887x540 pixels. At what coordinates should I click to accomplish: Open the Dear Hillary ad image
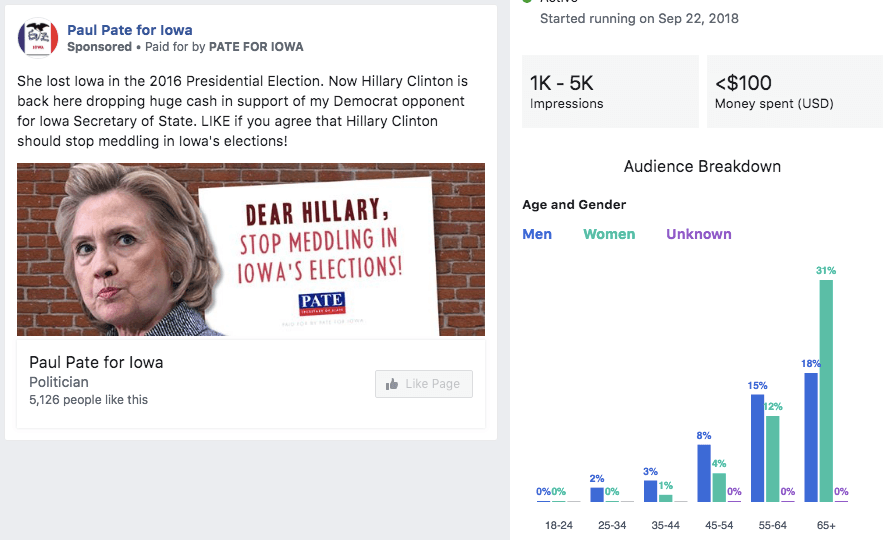(251, 249)
